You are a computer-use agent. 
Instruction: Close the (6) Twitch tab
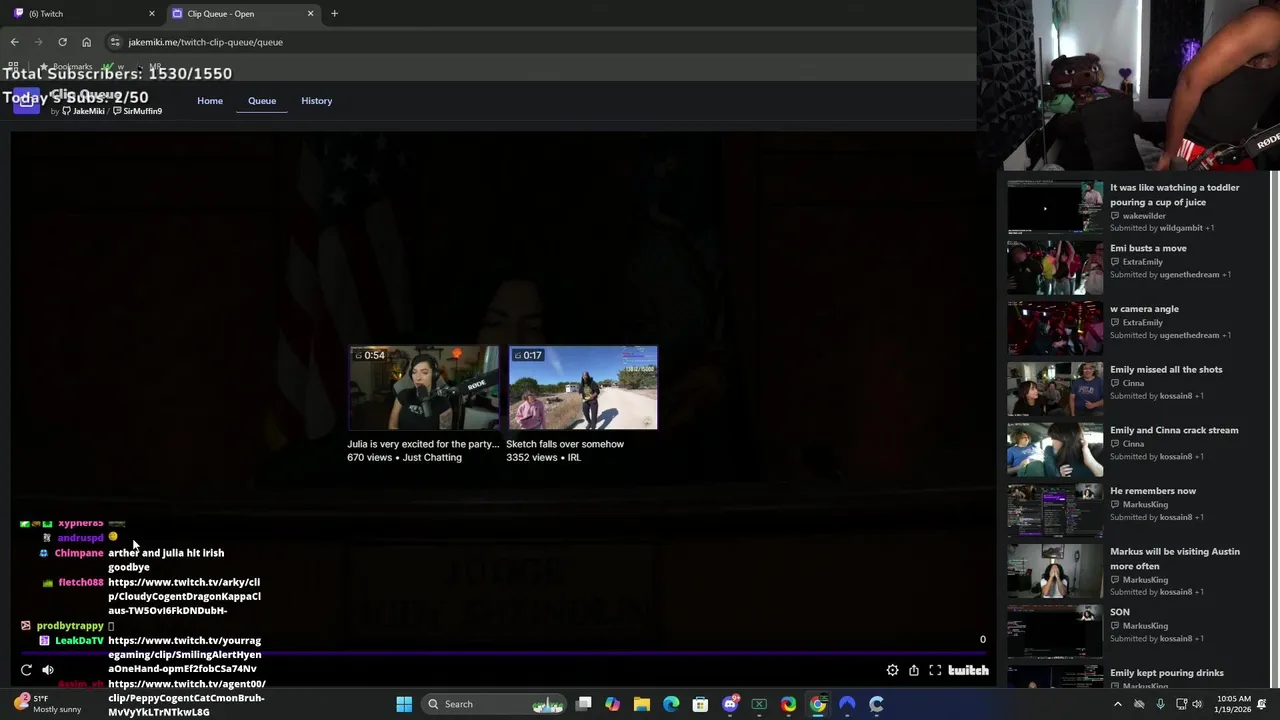point(152,13)
